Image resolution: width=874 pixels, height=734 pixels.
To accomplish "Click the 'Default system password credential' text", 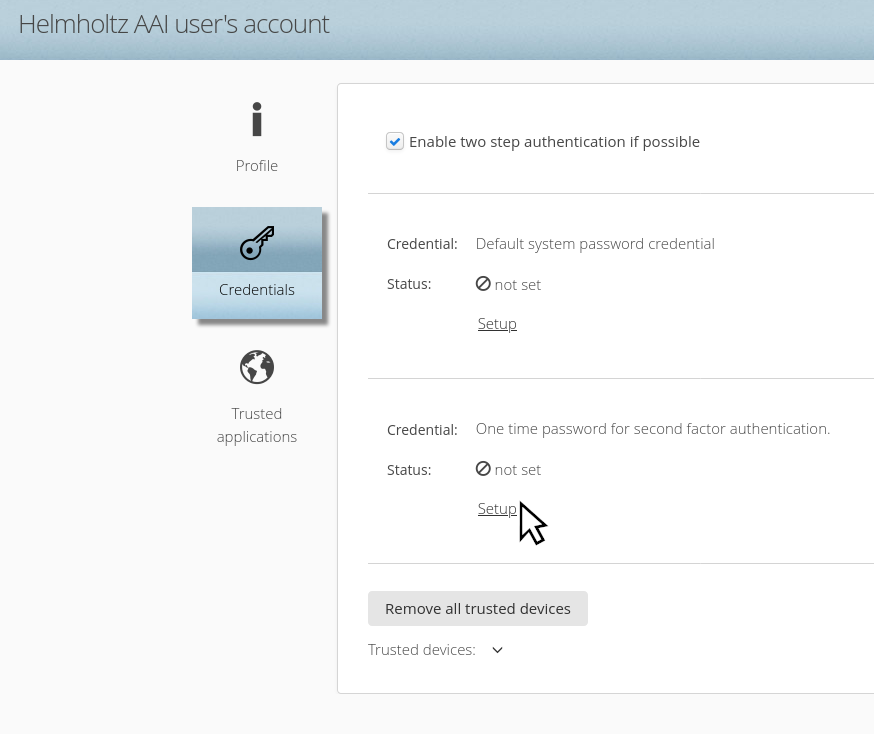I will click(x=595, y=243).
